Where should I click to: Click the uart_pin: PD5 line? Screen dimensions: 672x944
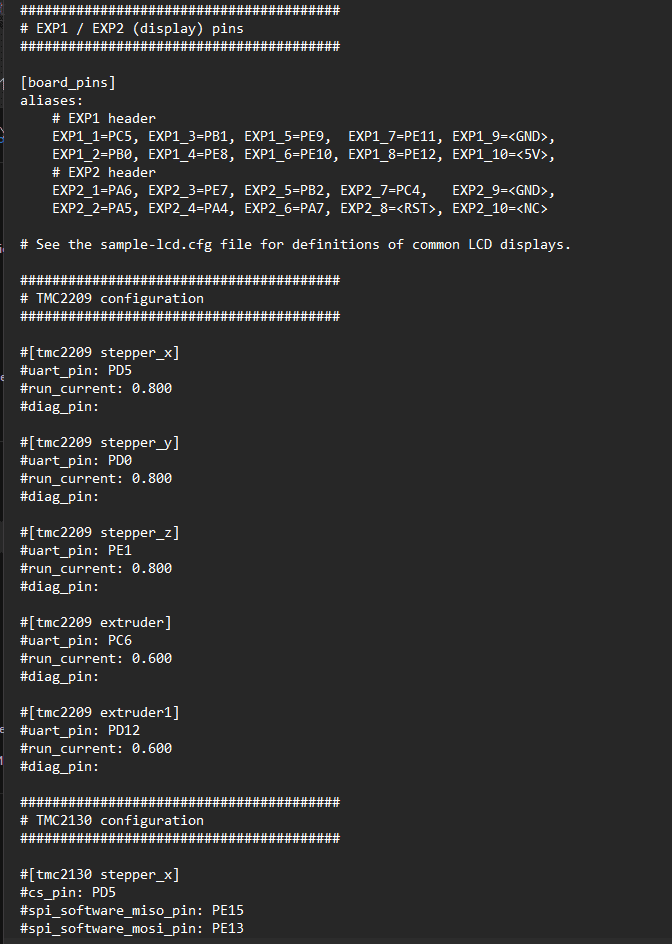click(x=76, y=371)
